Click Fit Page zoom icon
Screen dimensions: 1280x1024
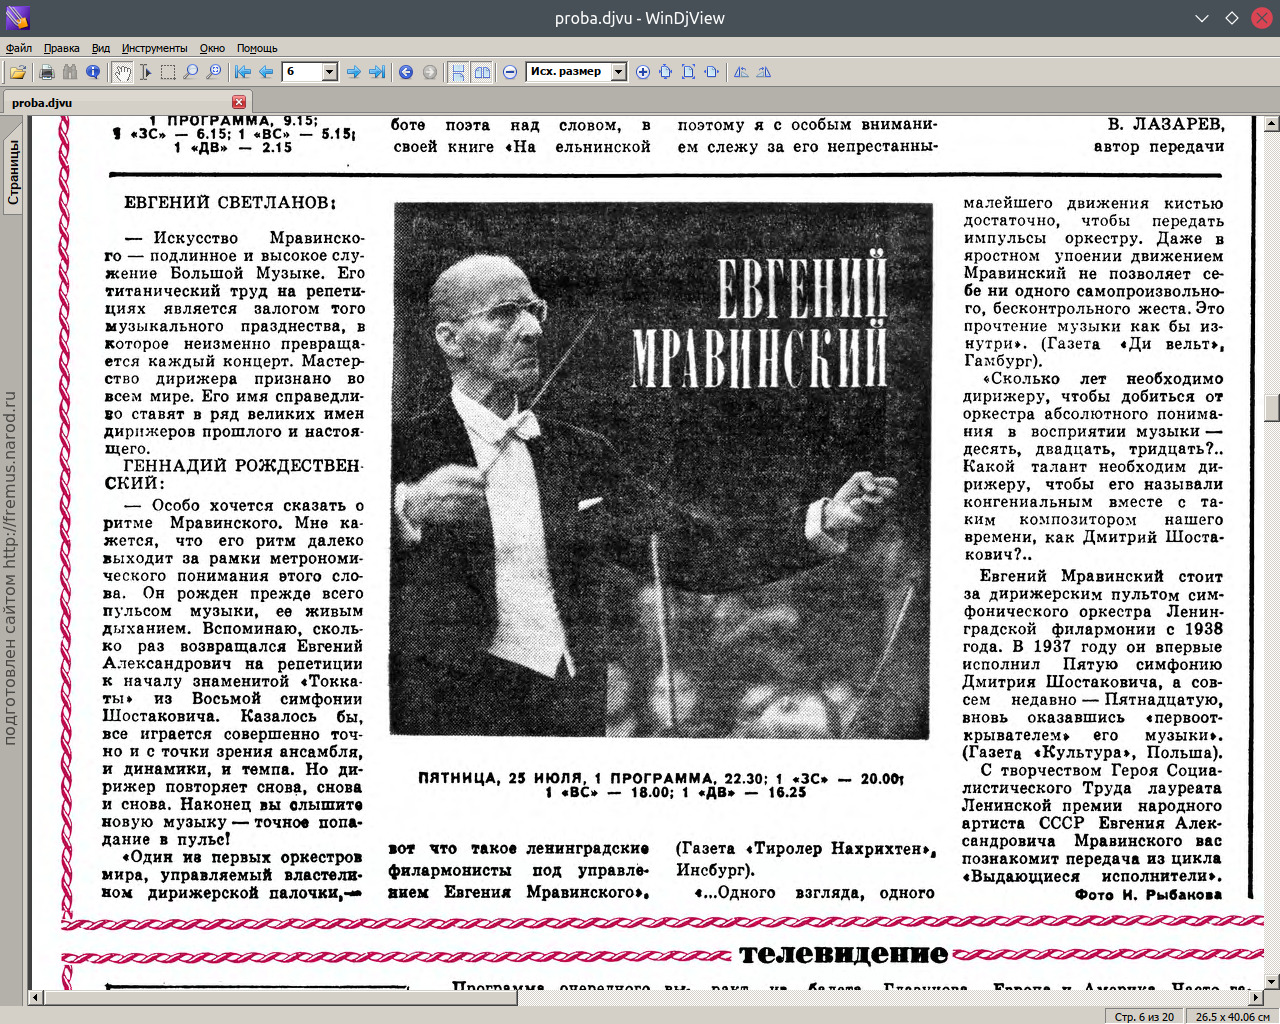tap(688, 72)
